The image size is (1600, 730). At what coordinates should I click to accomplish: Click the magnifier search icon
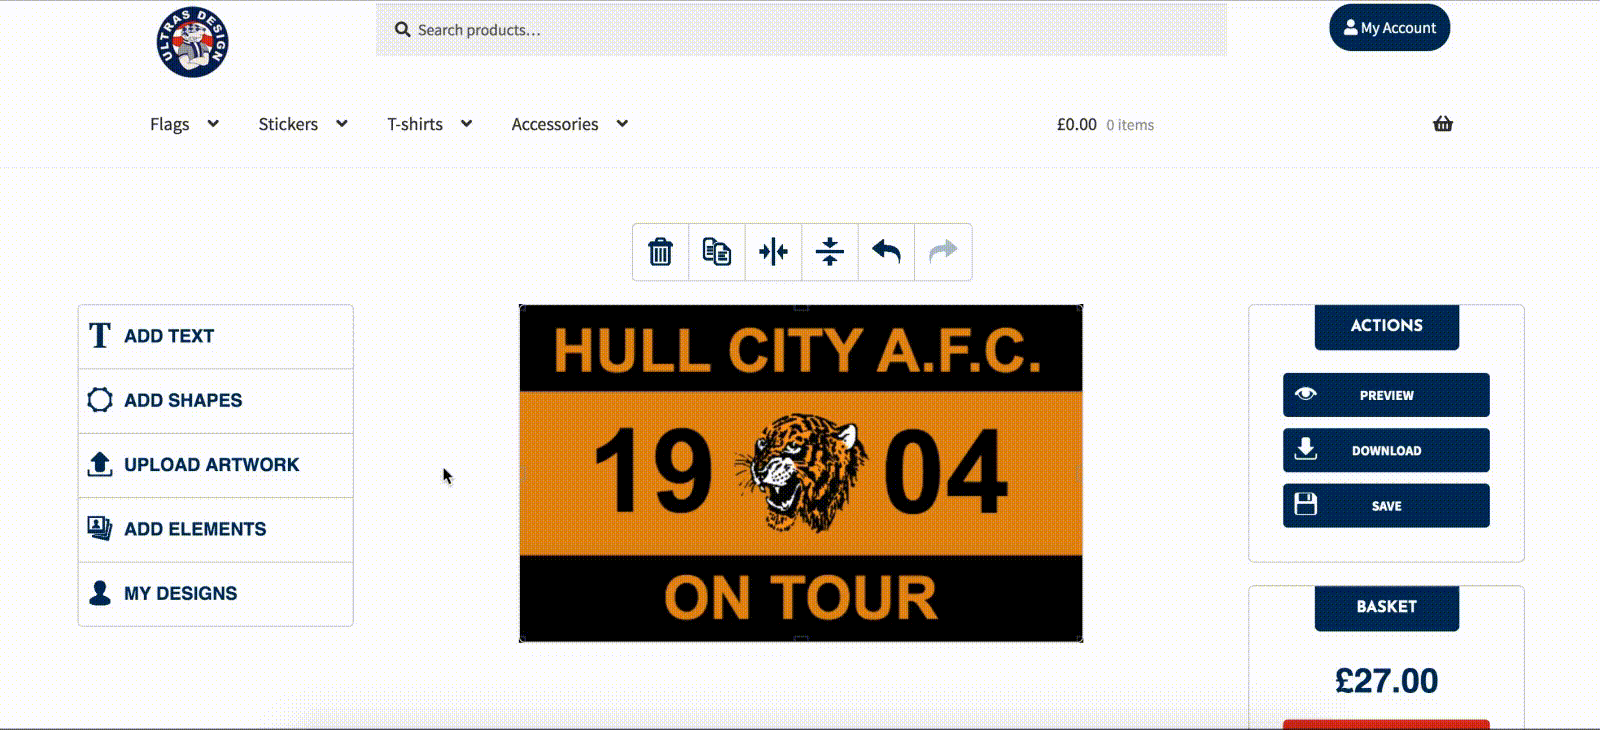pyautogui.click(x=402, y=30)
